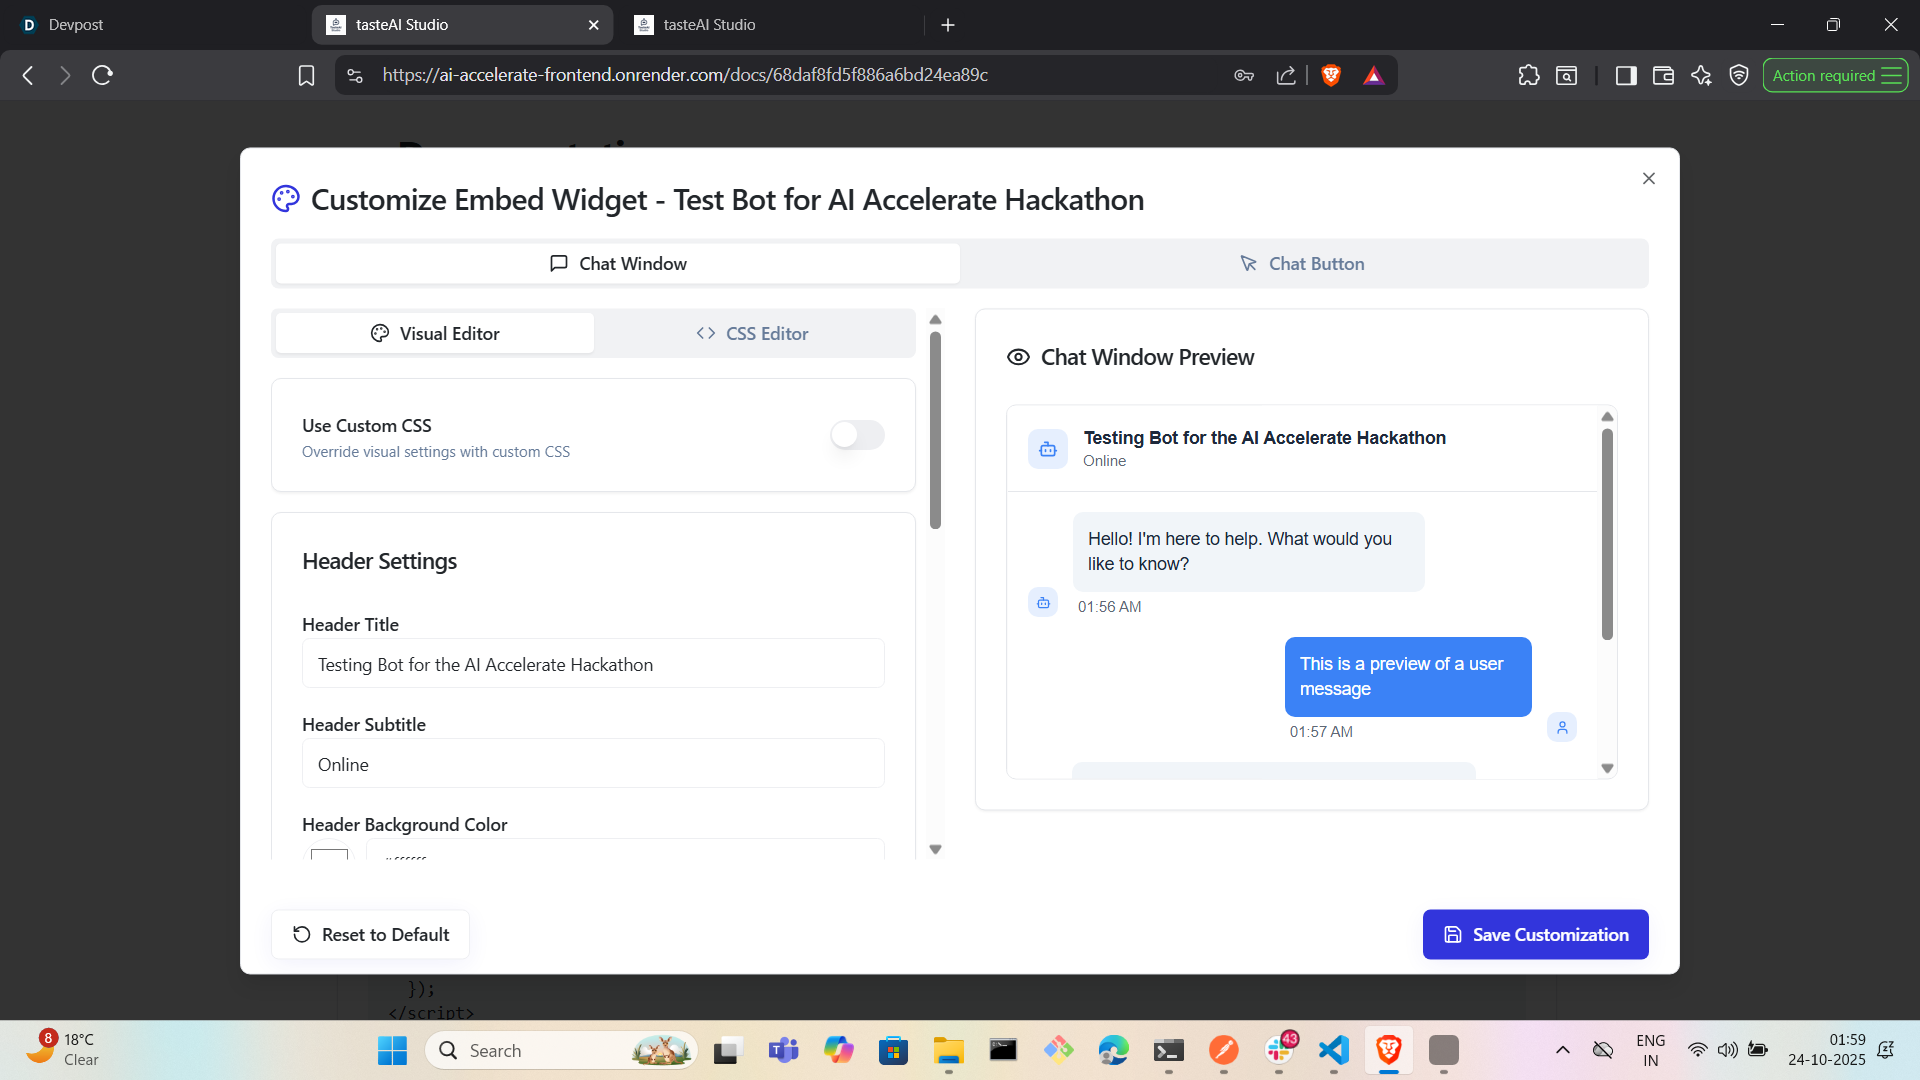The width and height of the screenshot is (1920, 1080).
Task: Open the Leo AI sparkle icon
Action: [1701, 75]
